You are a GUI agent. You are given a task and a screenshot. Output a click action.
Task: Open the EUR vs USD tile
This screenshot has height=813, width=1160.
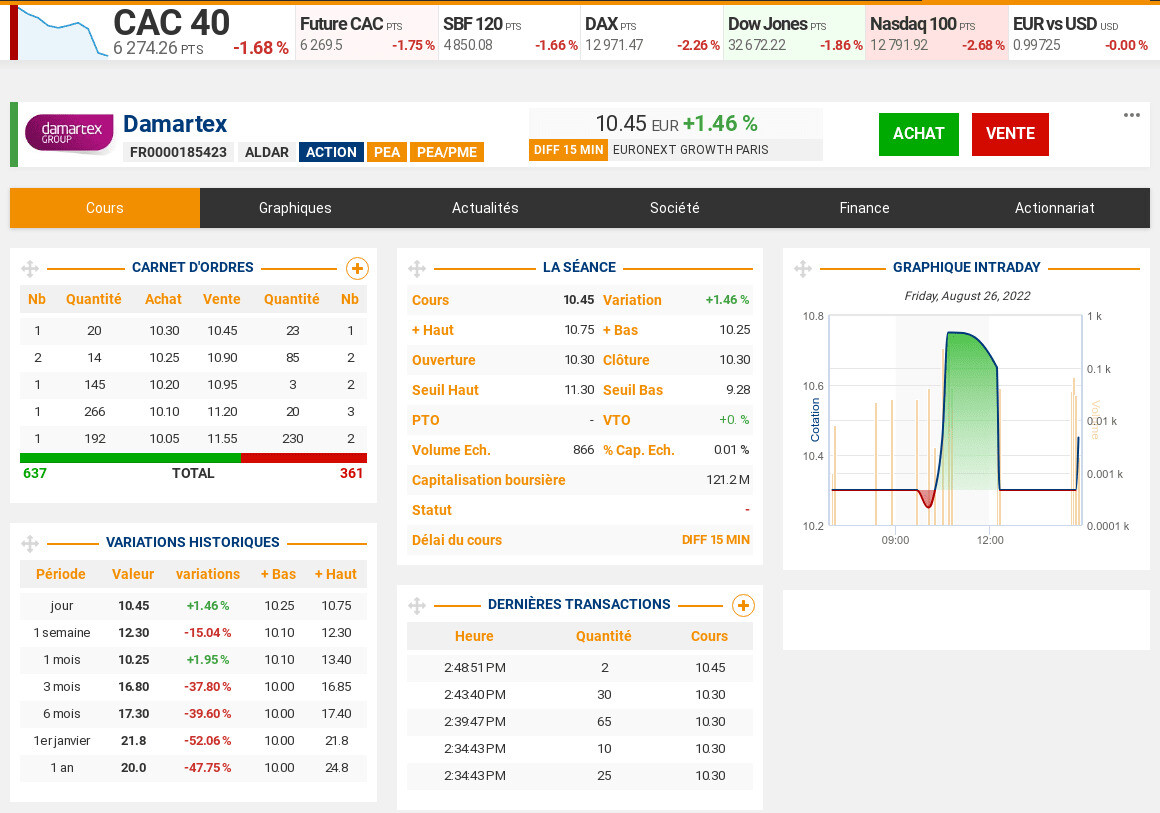(x=1080, y=33)
